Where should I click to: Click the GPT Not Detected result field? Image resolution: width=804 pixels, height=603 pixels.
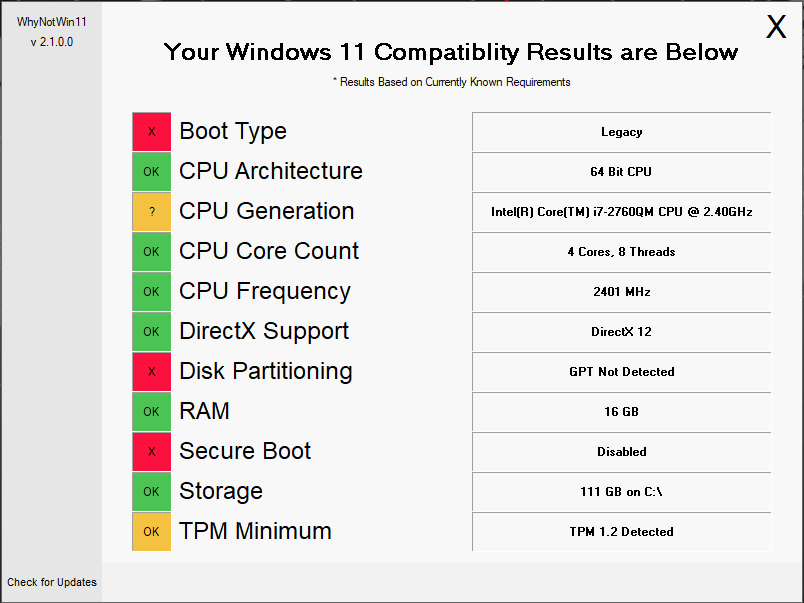(621, 372)
